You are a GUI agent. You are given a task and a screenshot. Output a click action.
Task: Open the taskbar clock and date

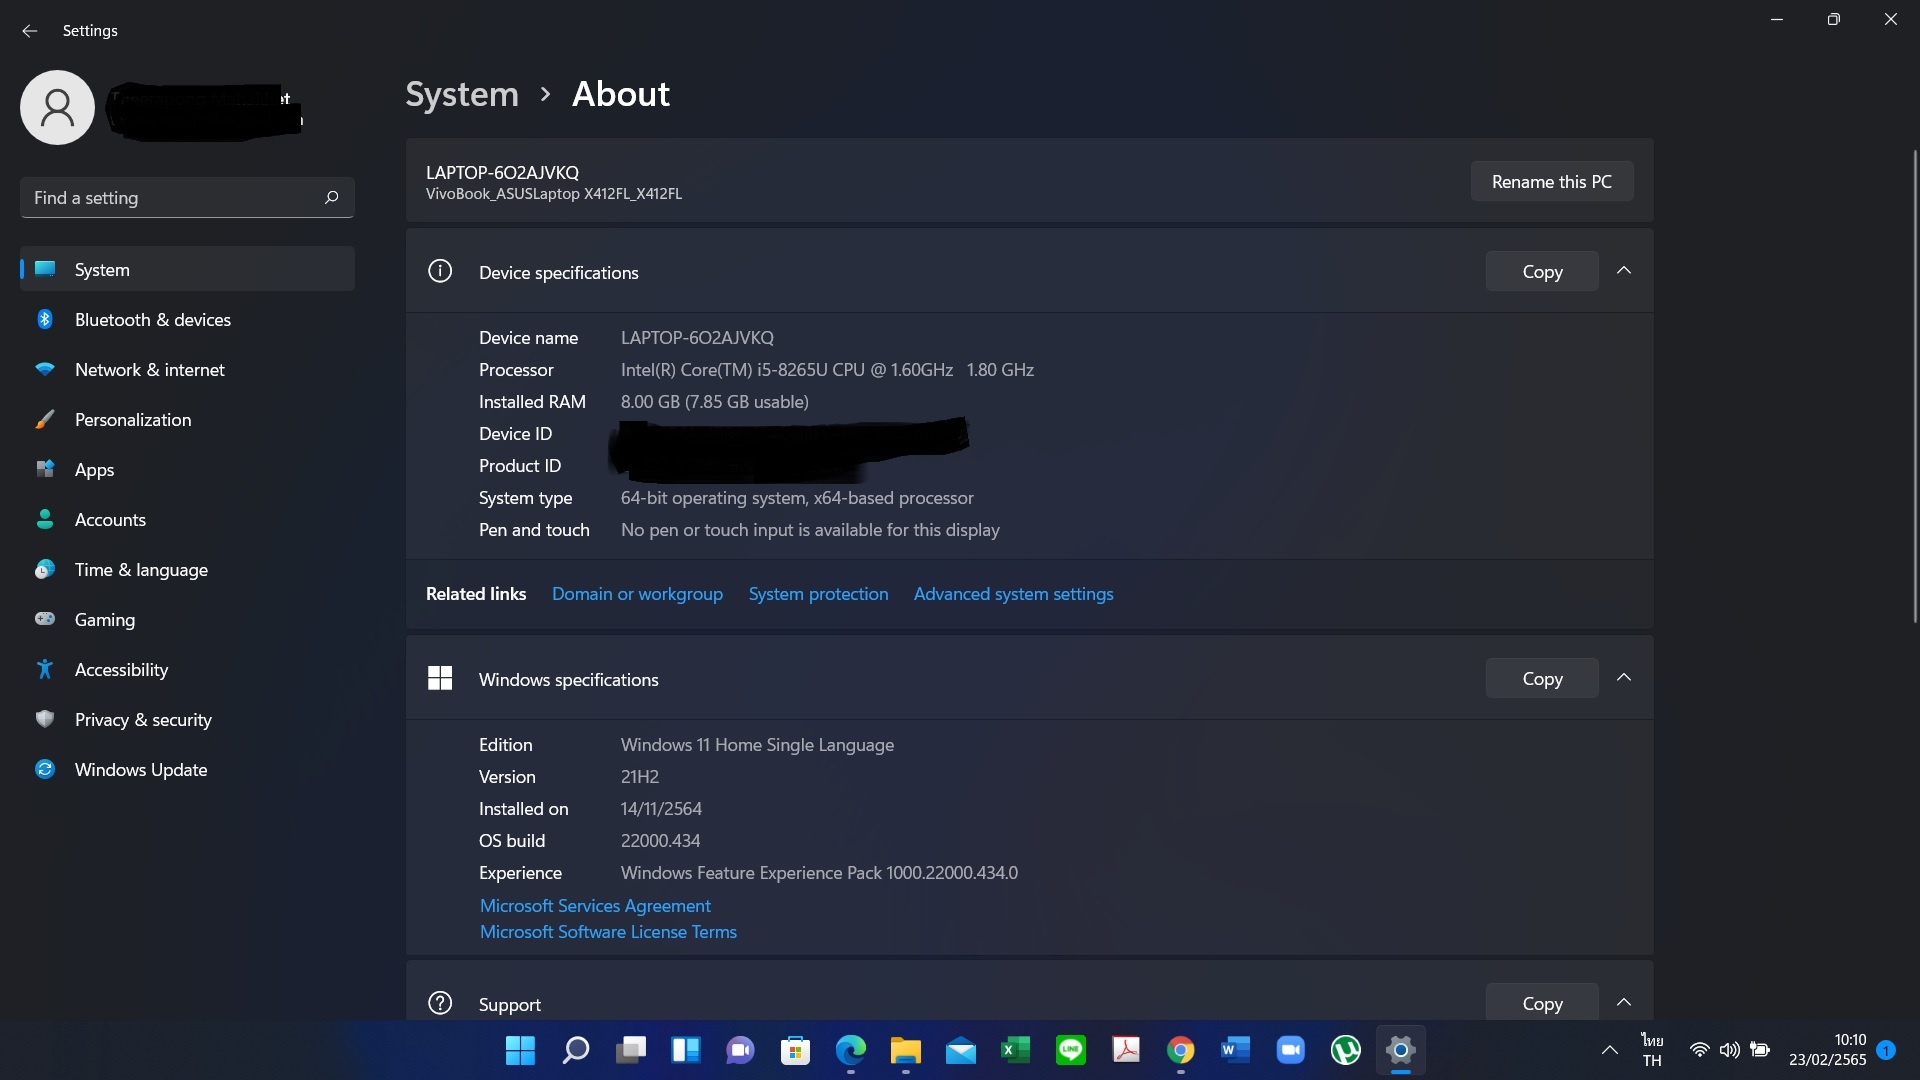click(1827, 1051)
